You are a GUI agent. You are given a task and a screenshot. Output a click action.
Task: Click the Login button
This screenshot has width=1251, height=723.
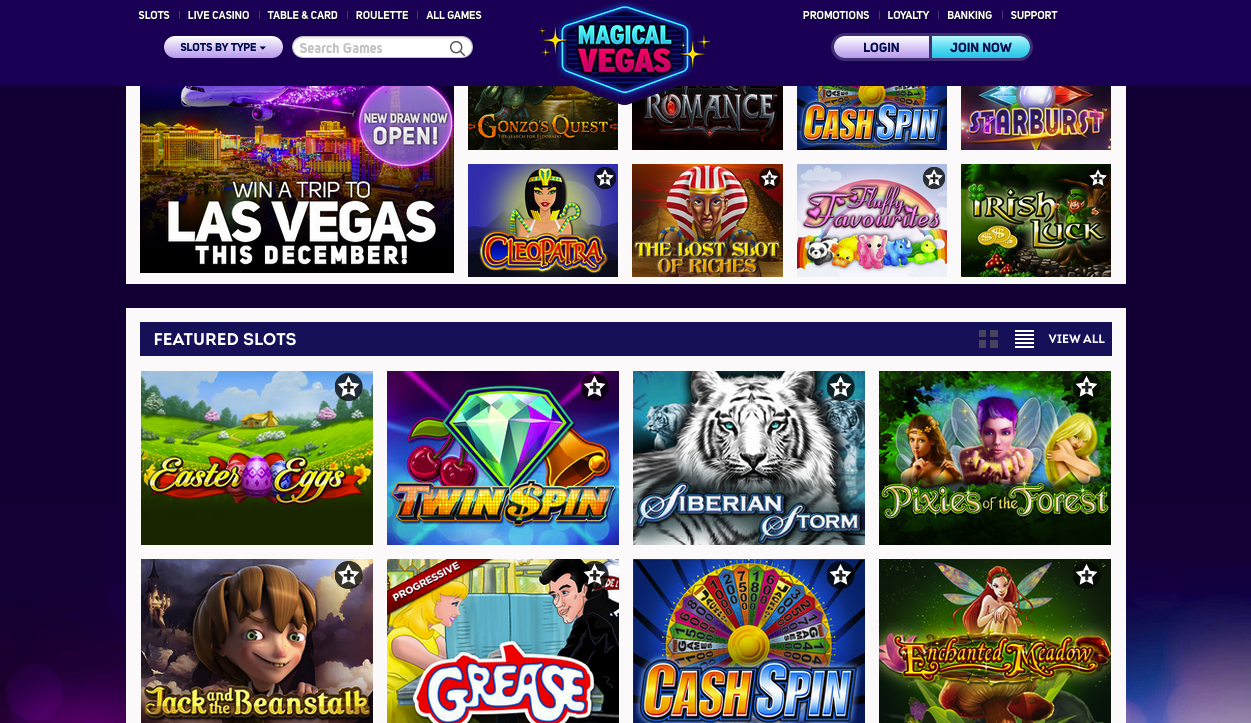click(881, 47)
